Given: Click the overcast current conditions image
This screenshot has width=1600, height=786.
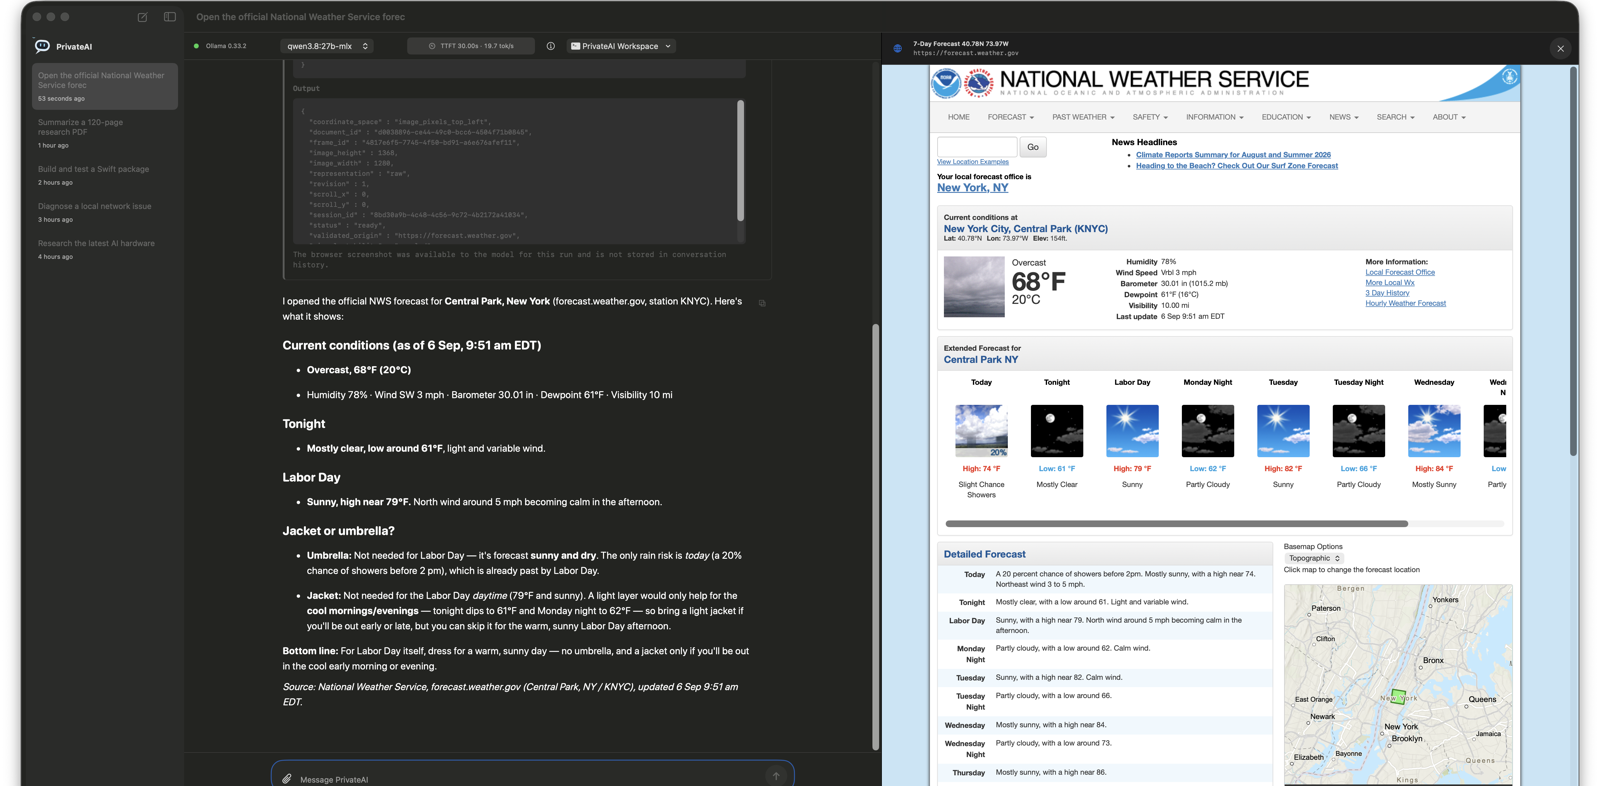Looking at the screenshot, I should [x=974, y=287].
